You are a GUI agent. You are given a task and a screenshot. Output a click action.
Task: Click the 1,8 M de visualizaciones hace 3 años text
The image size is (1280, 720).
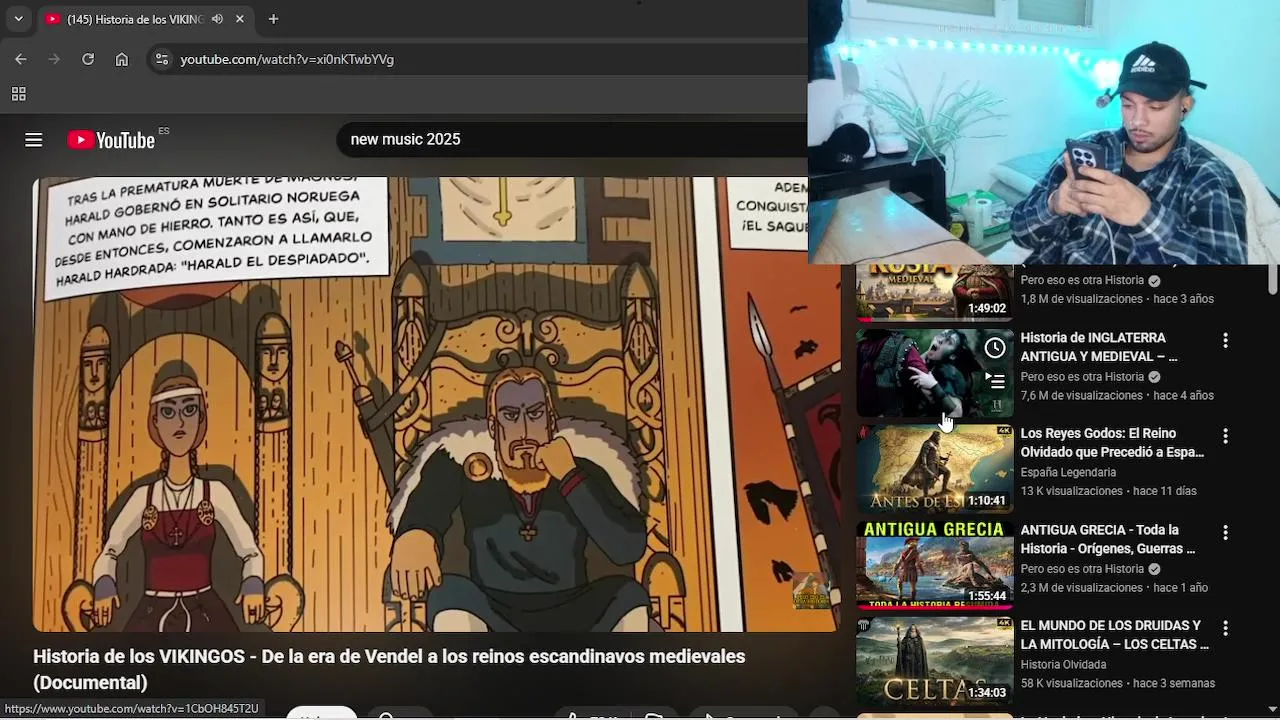[x=1117, y=299]
